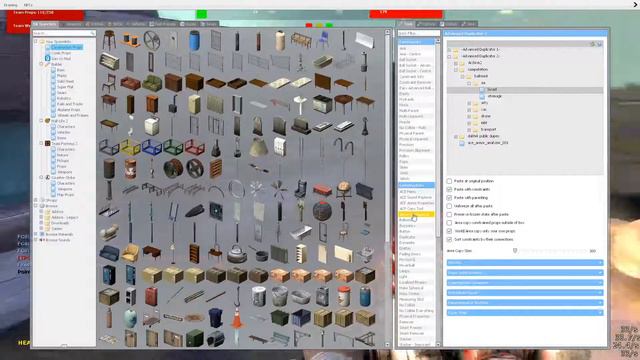The width and height of the screenshot is (640, 360).
Task: Spawn the yellow cage frame prop
Action: tap(131, 147)
